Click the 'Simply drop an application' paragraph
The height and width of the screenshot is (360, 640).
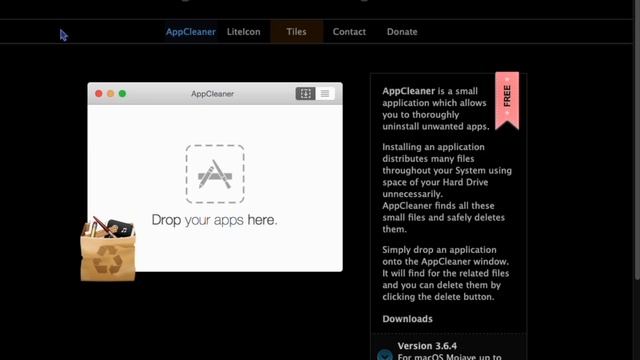[x=446, y=273]
